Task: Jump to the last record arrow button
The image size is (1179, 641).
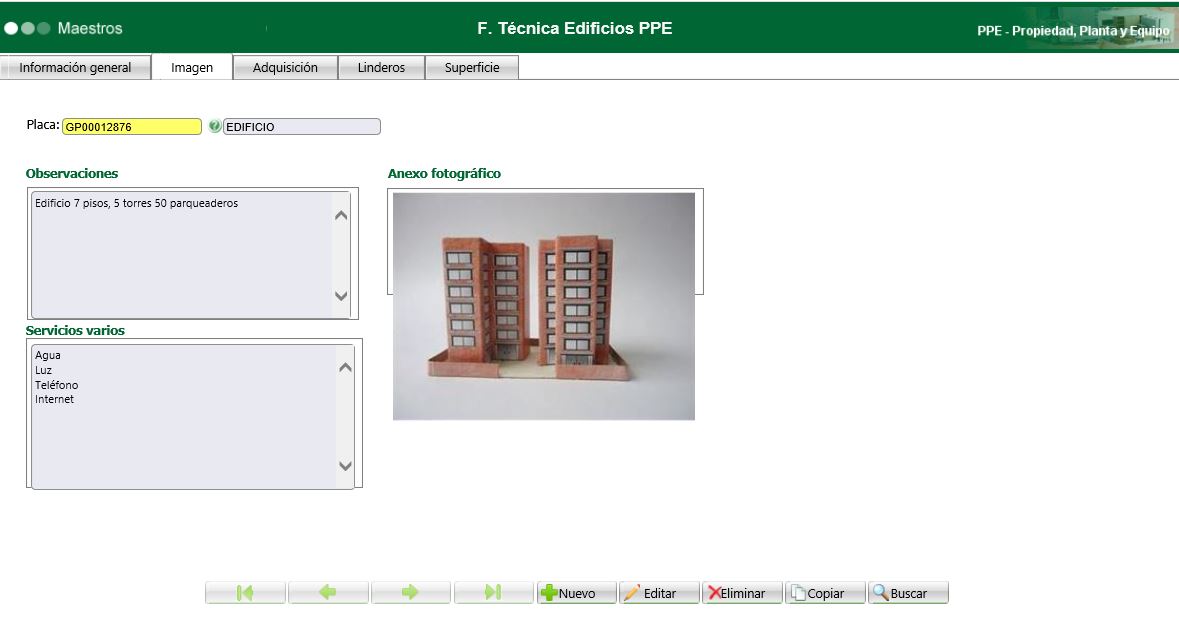Action: point(493,593)
